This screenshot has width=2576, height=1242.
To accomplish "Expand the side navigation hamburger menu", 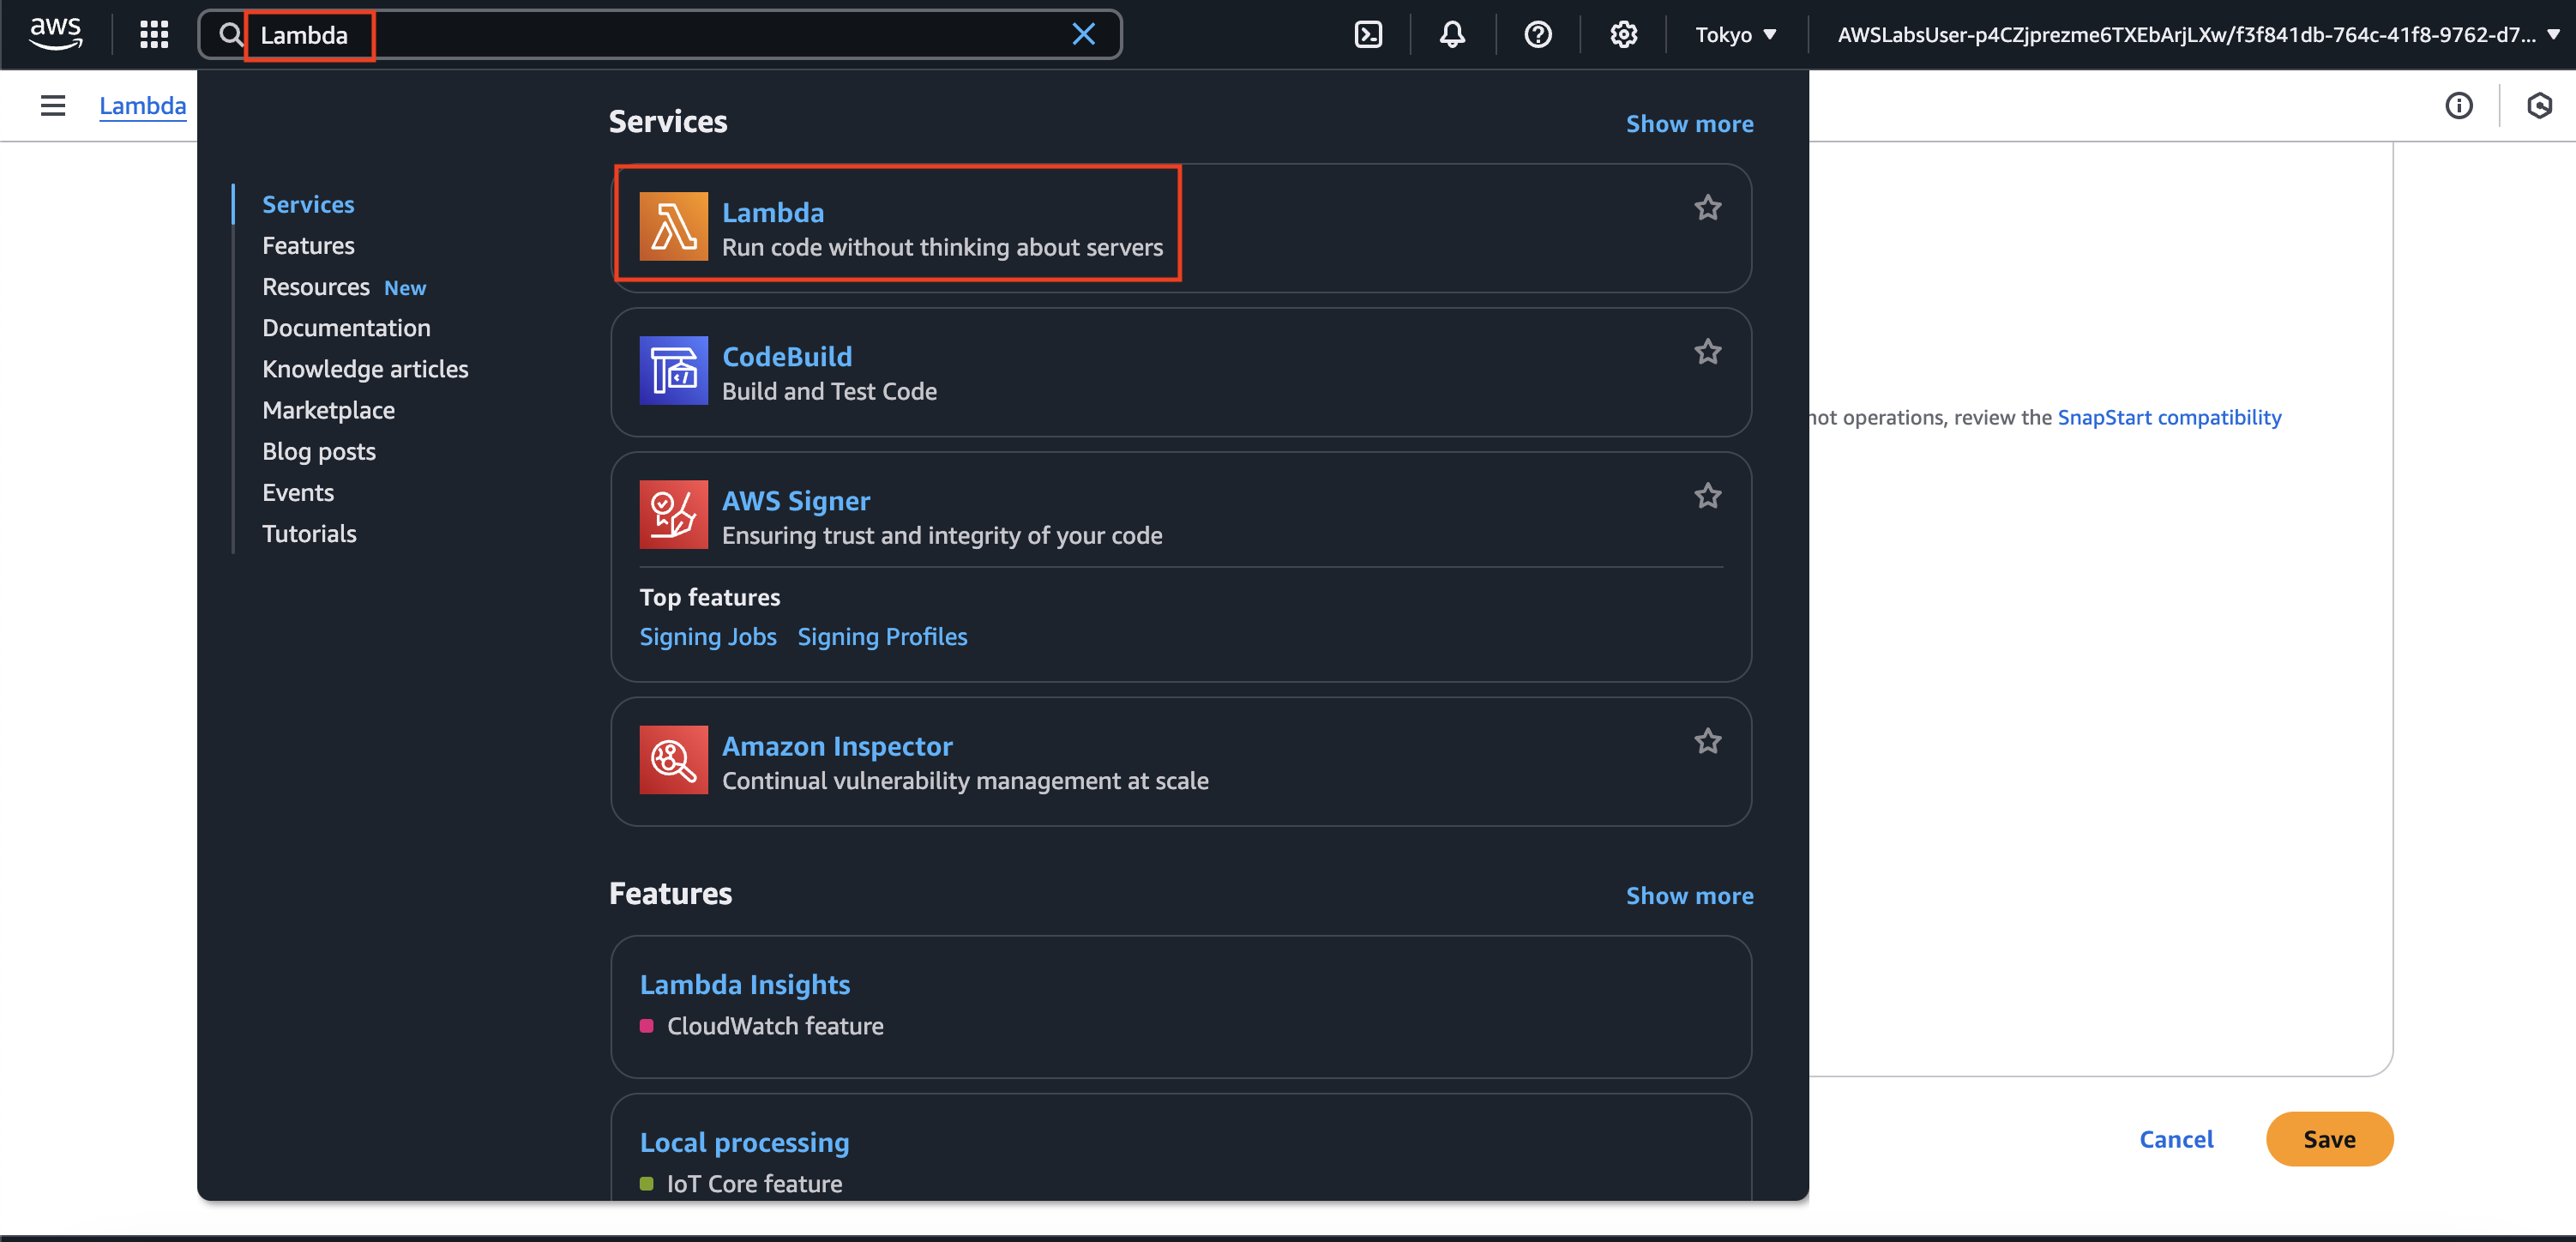I will click(53, 105).
